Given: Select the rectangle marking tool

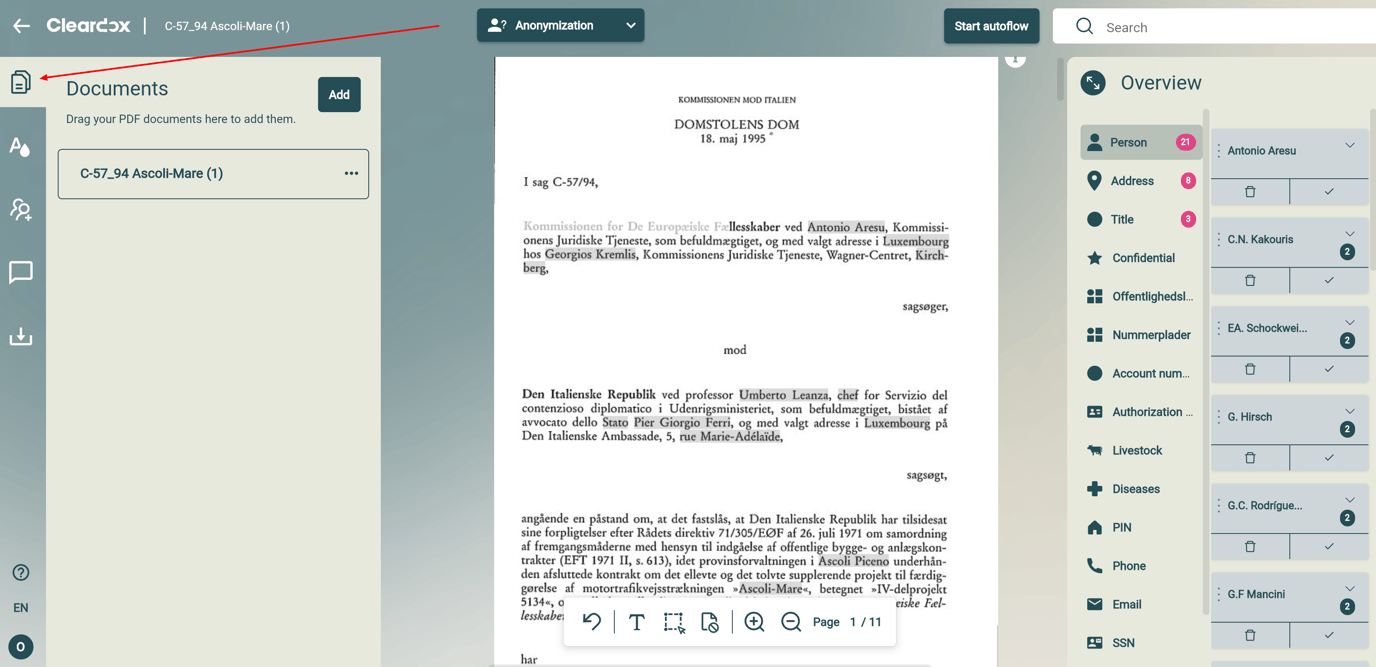Looking at the screenshot, I should [x=674, y=622].
